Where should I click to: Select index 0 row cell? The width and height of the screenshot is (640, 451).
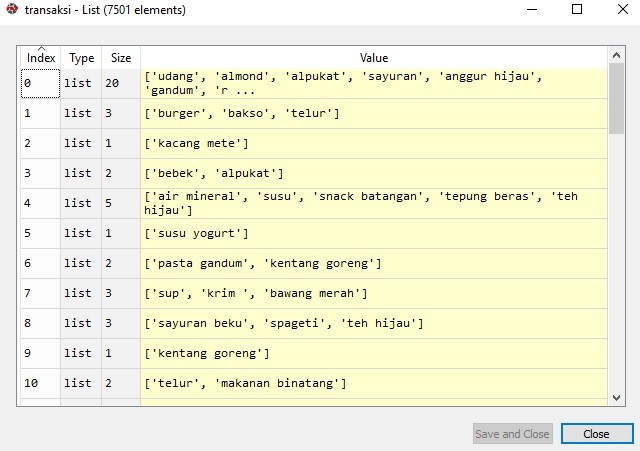(41, 84)
